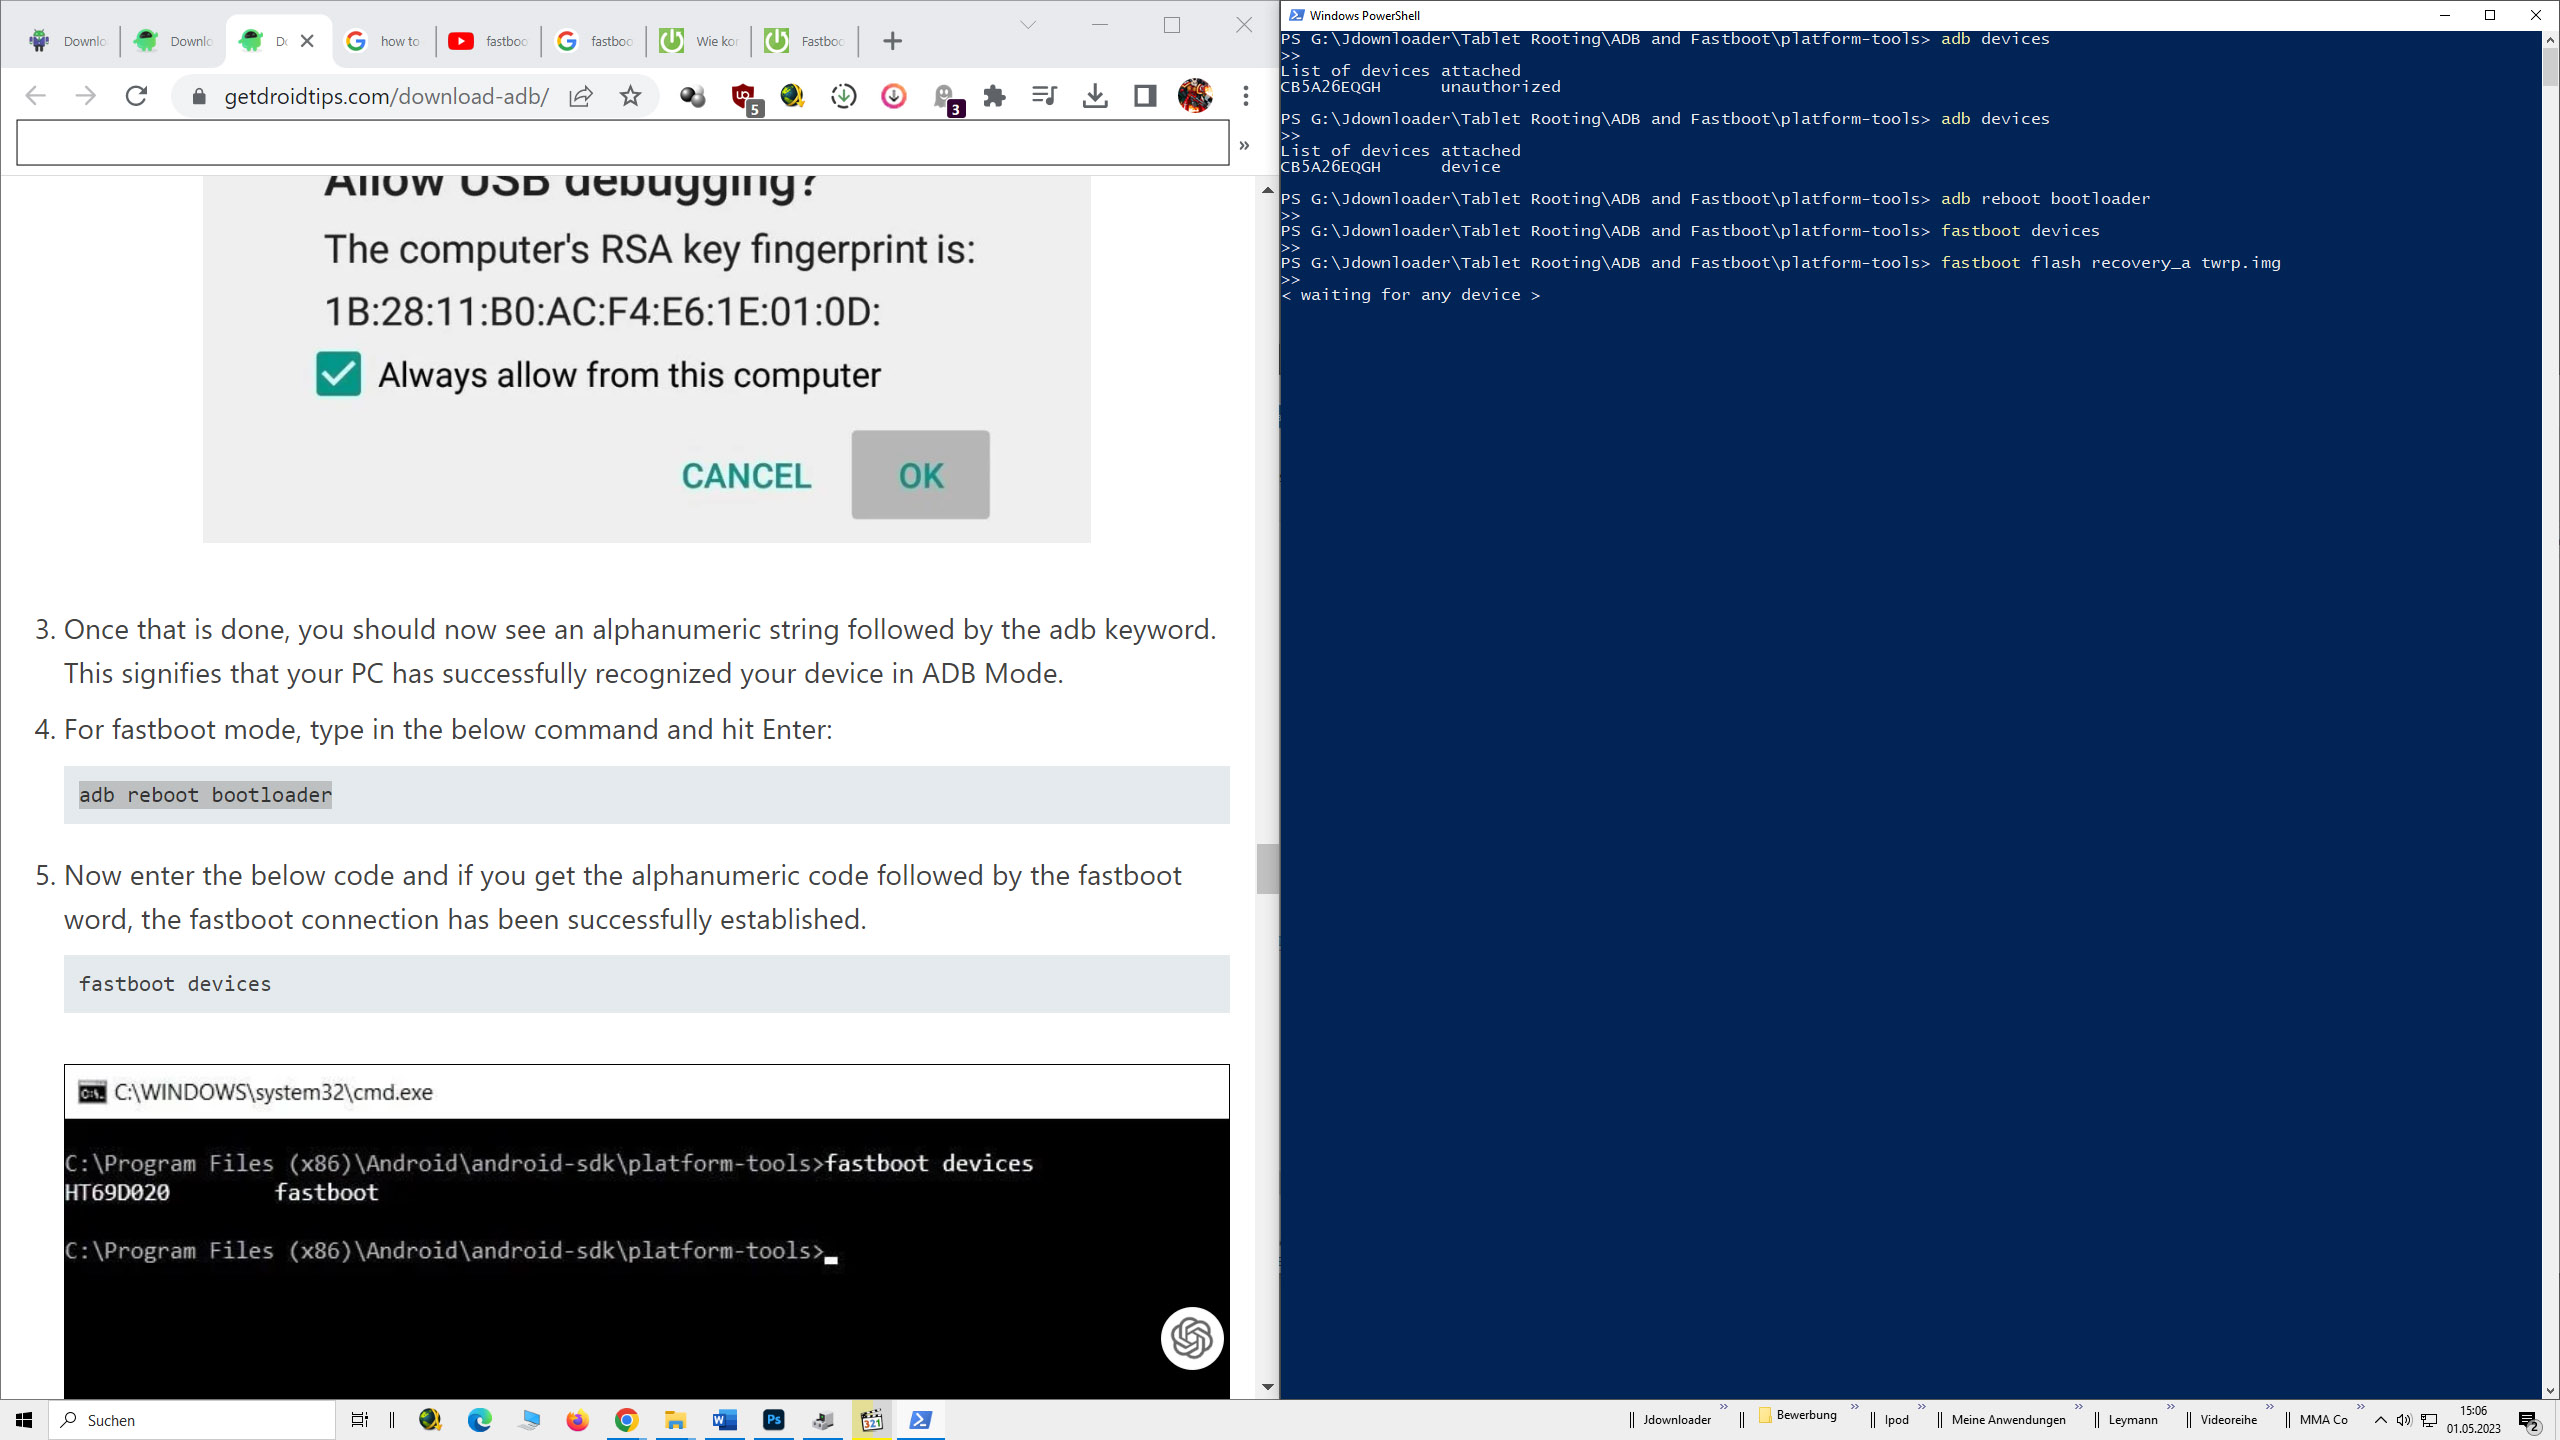2560x1440 pixels.
Task: Click the webpage vertical scrollbar thumb
Action: (x=1267, y=868)
